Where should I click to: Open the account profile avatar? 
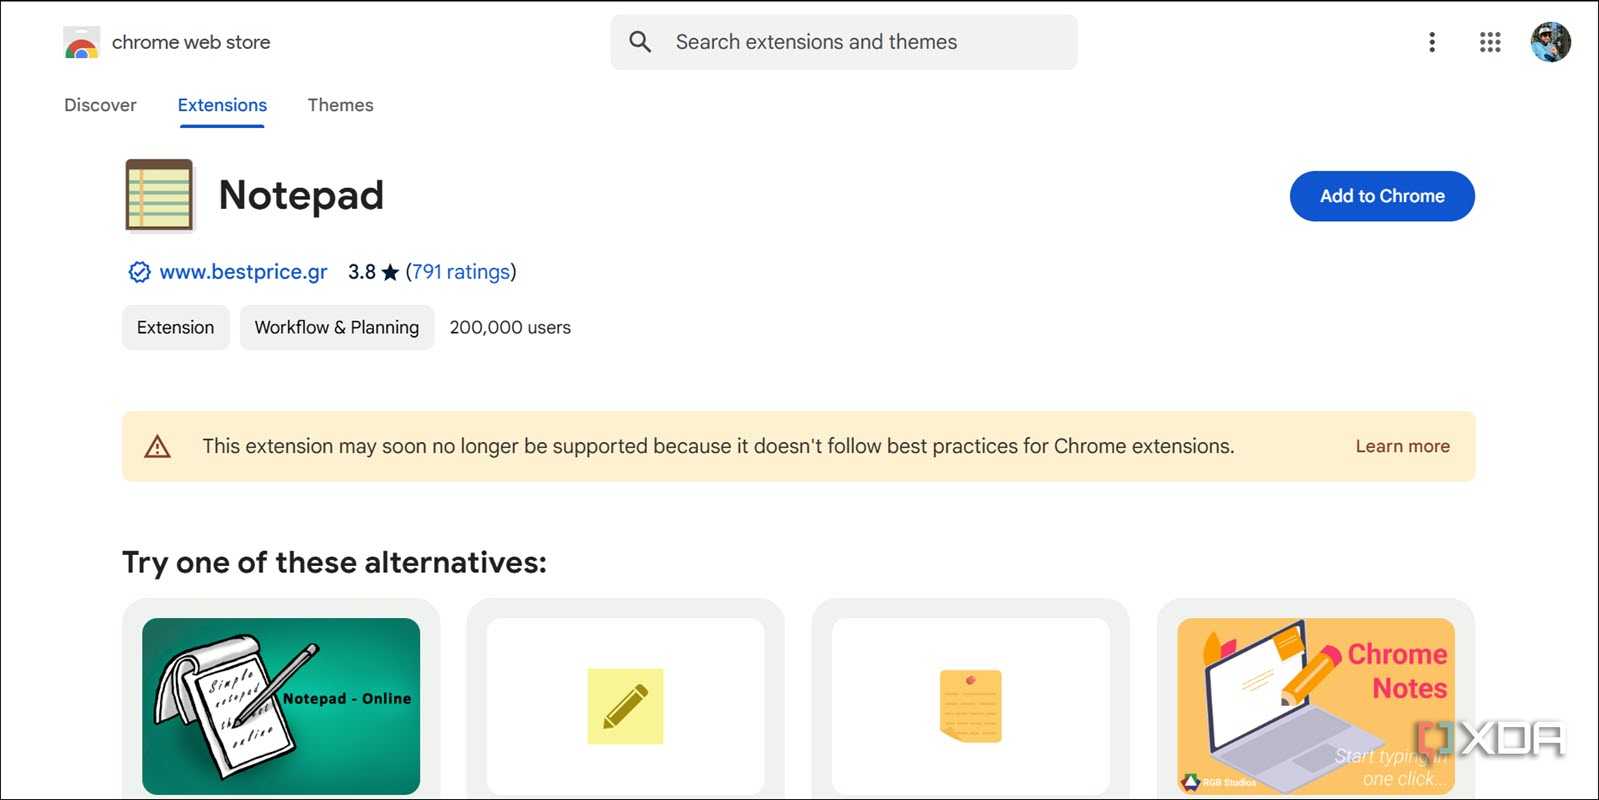pos(1550,42)
